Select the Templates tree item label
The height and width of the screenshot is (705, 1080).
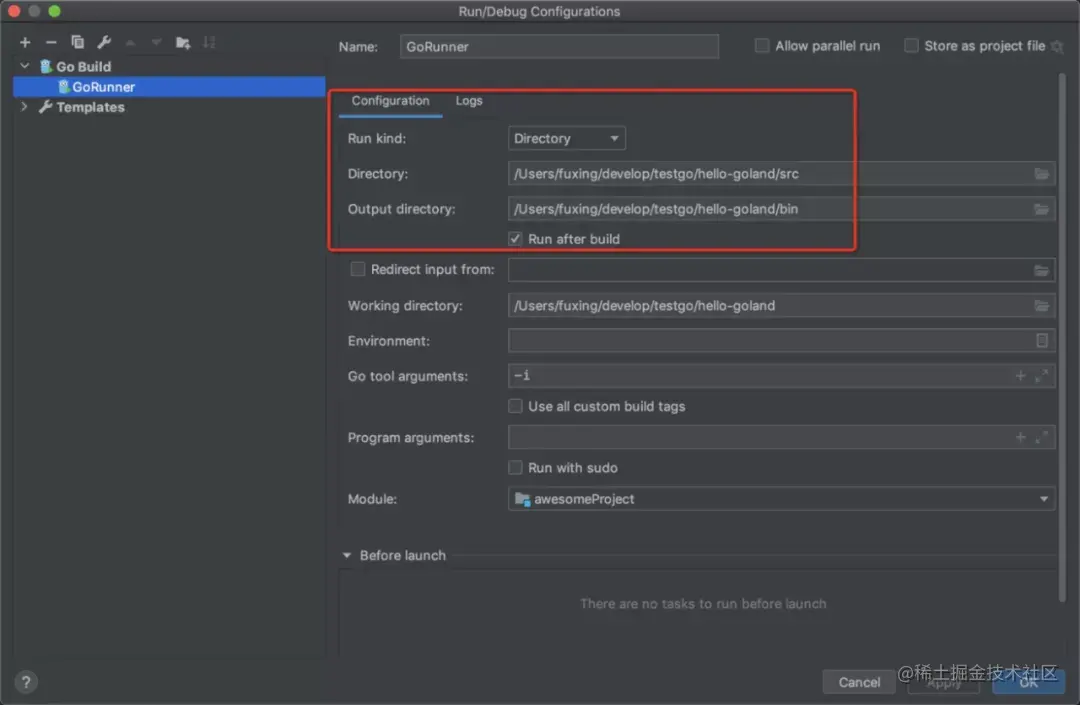90,107
